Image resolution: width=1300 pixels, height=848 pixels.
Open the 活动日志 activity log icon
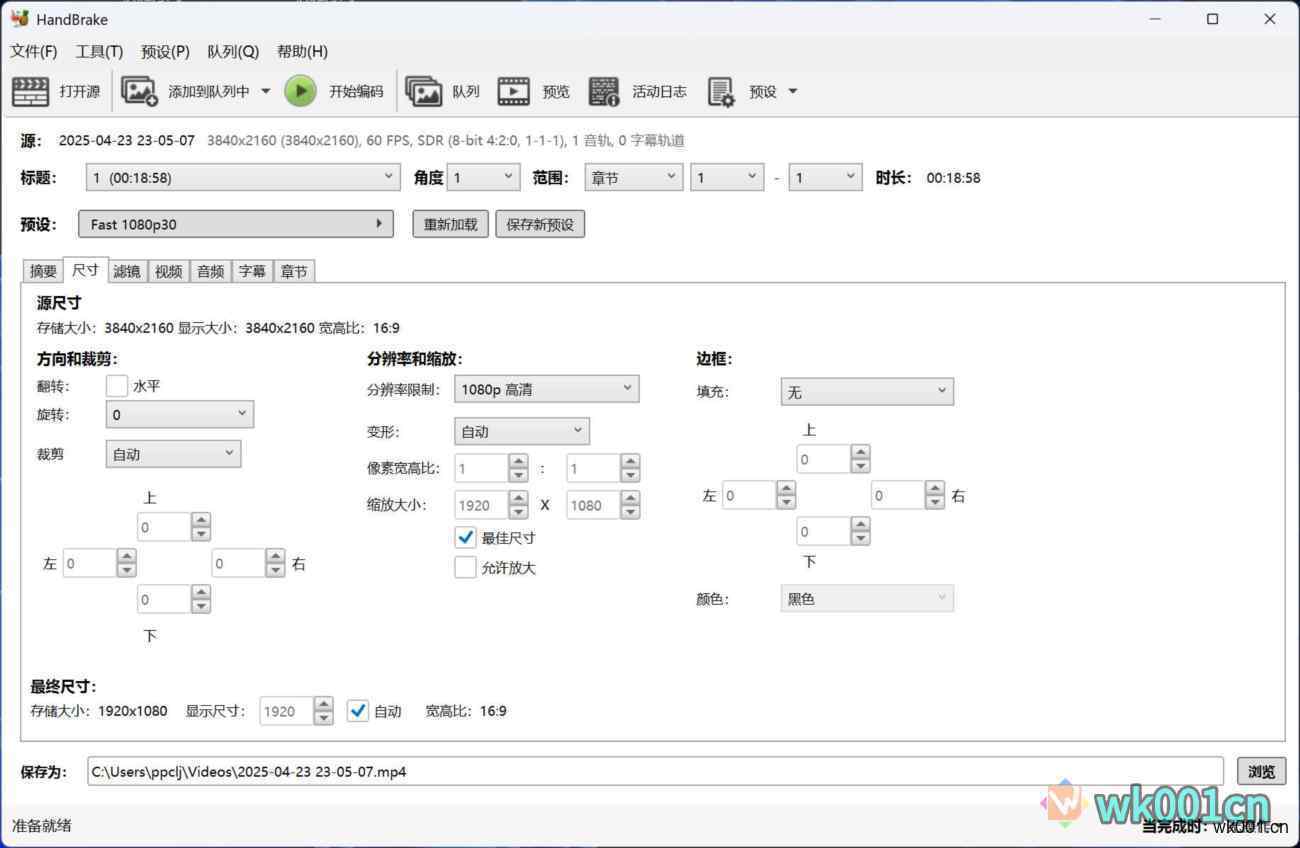[x=604, y=91]
